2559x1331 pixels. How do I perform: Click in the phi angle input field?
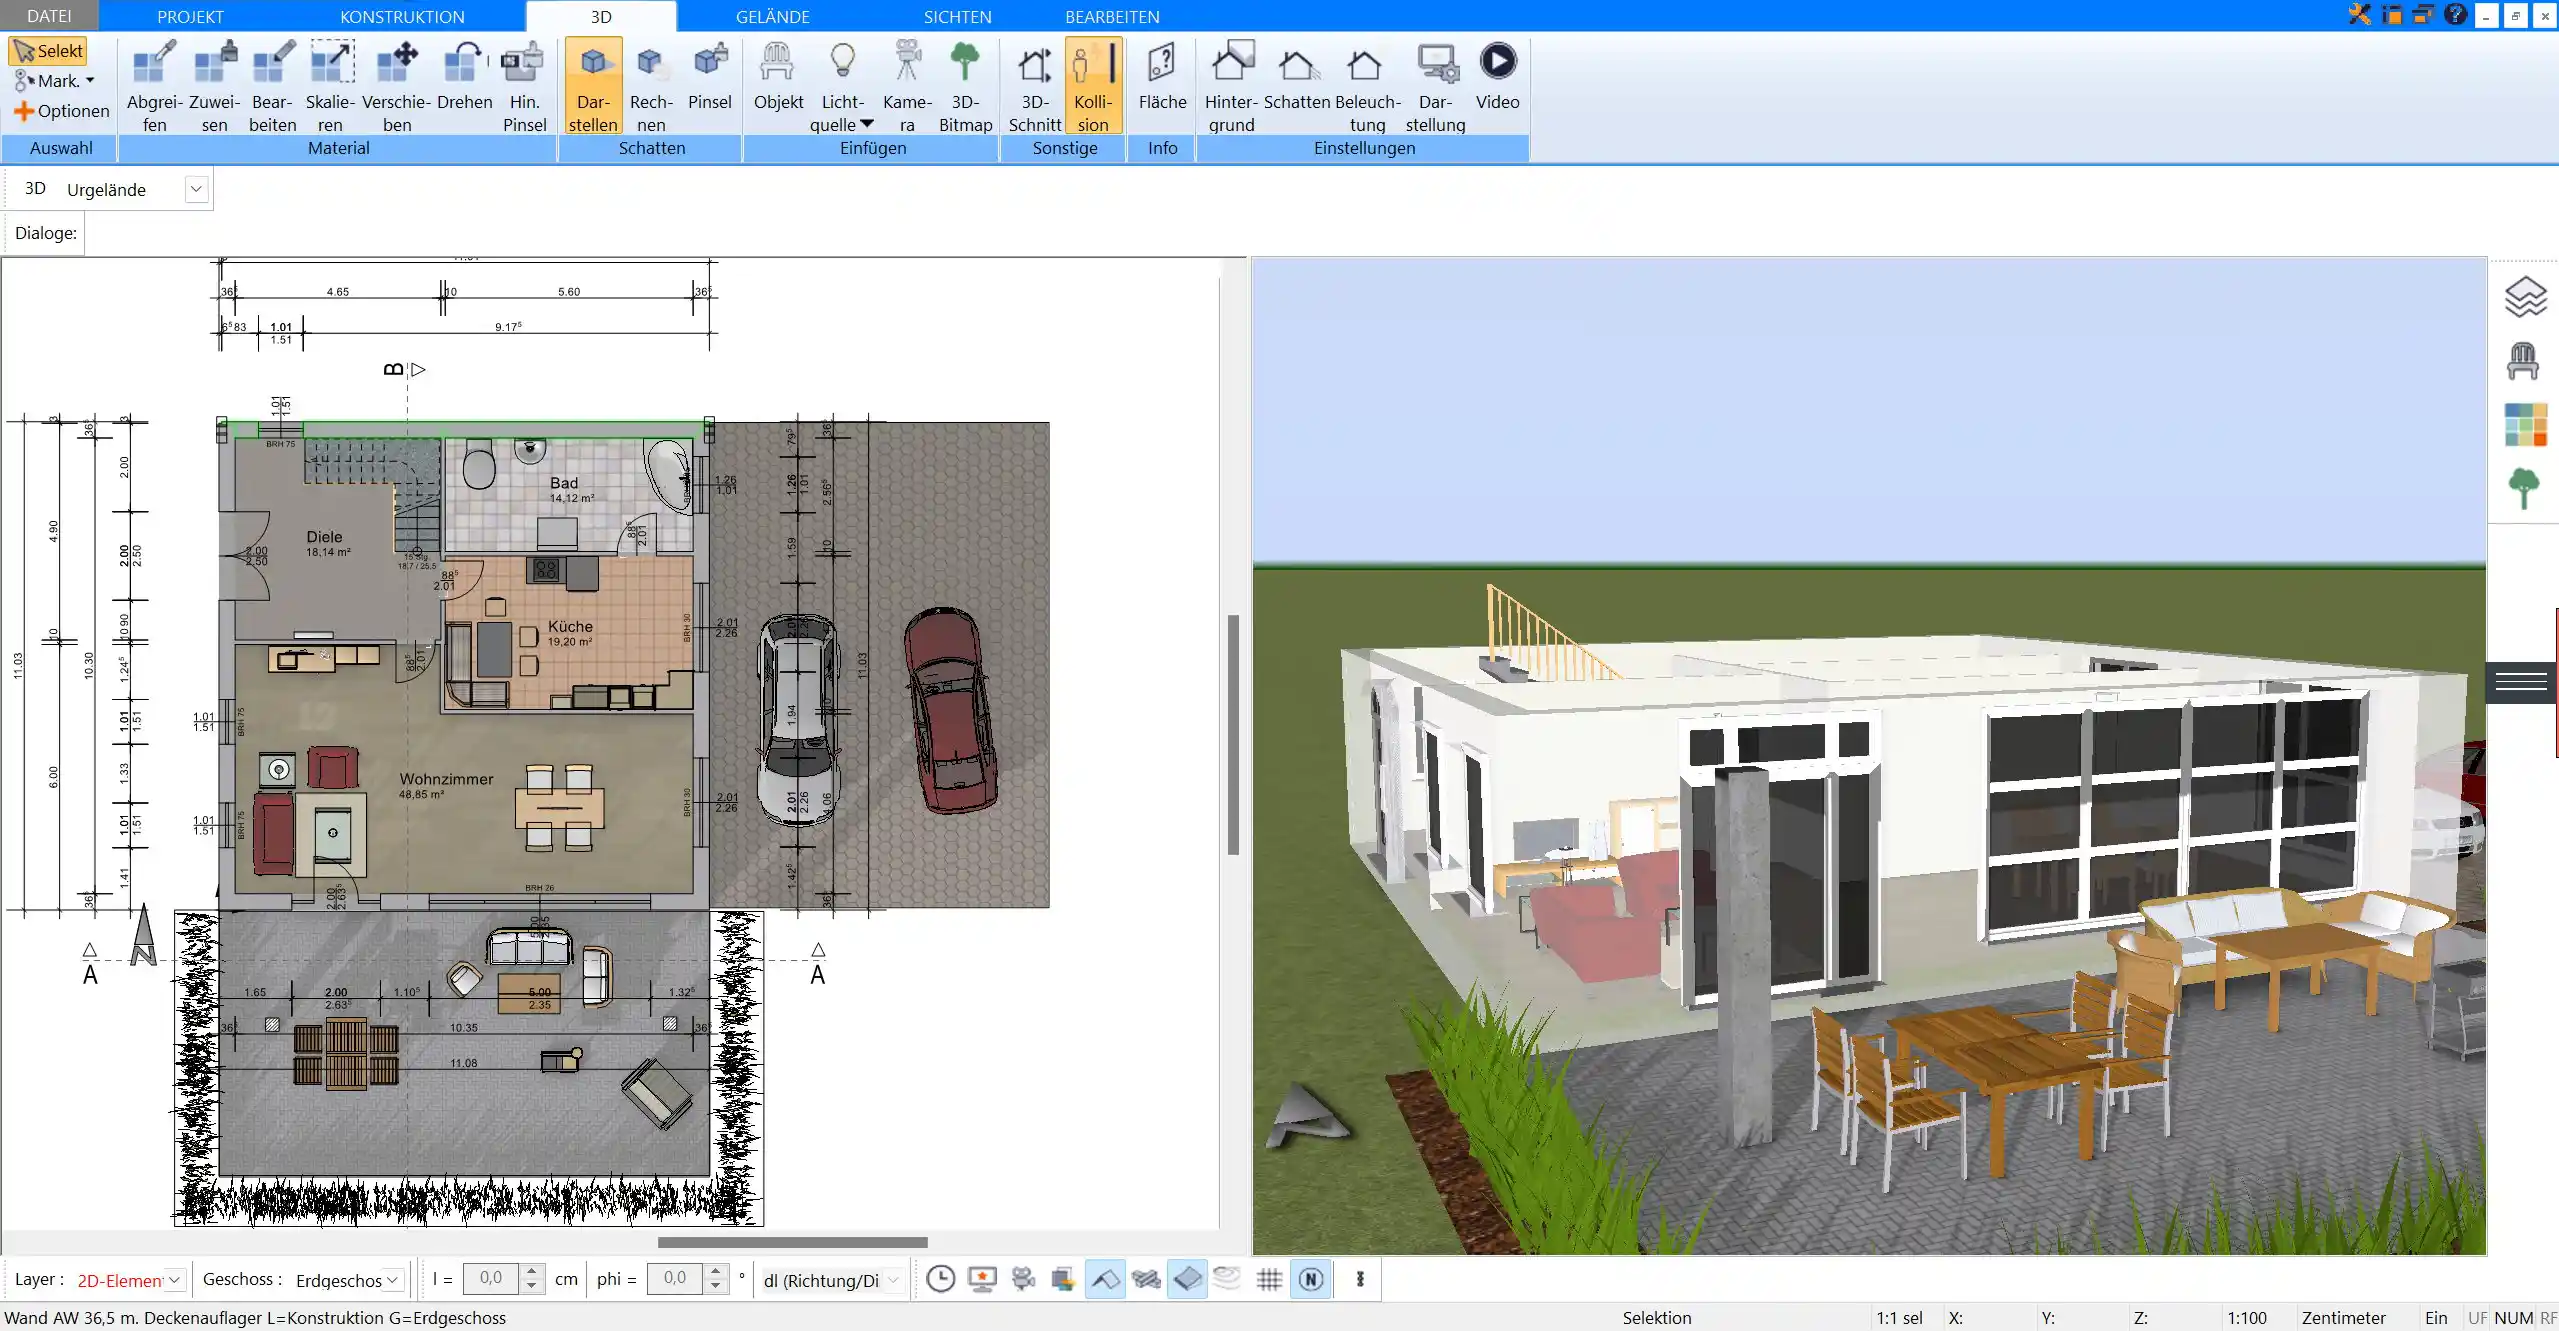pyautogui.click(x=675, y=1278)
